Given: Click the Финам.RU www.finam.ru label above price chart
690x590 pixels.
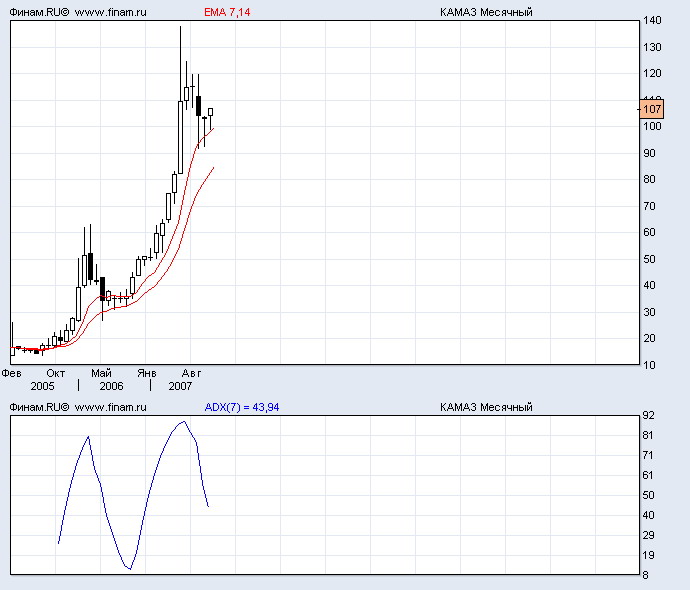Looking at the screenshot, I should (78, 12).
